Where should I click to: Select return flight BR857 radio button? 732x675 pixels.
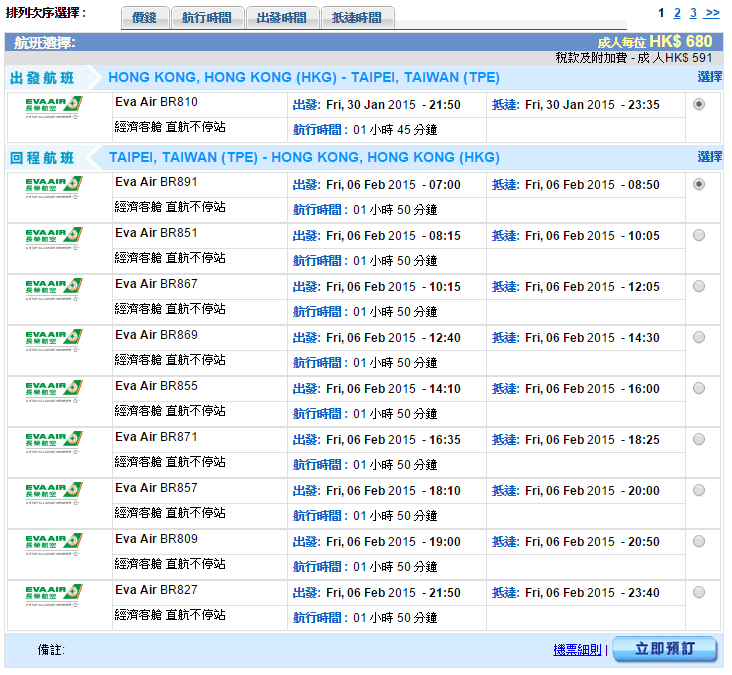click(x=698, y=490)
